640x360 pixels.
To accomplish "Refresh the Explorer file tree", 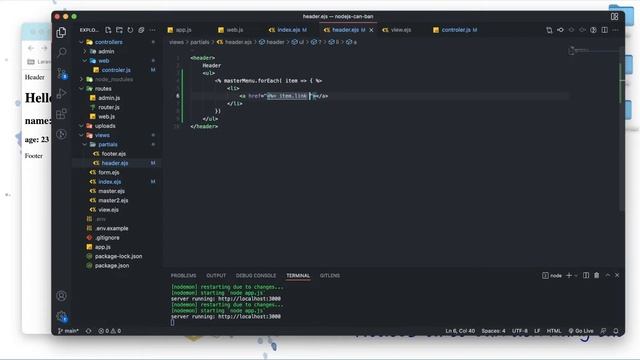I will coord(130,30).
